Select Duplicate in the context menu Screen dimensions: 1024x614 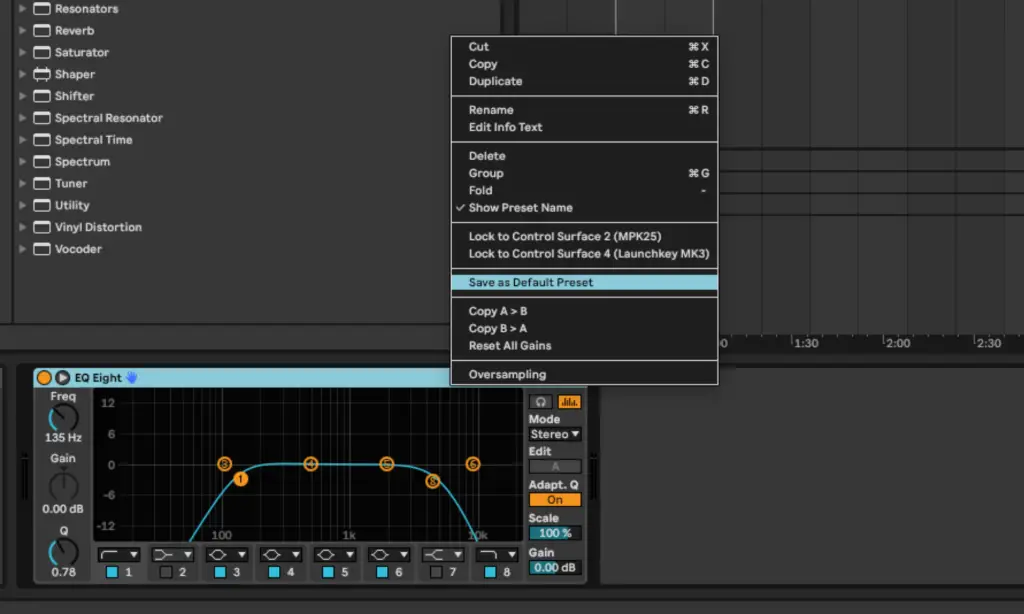584,82
